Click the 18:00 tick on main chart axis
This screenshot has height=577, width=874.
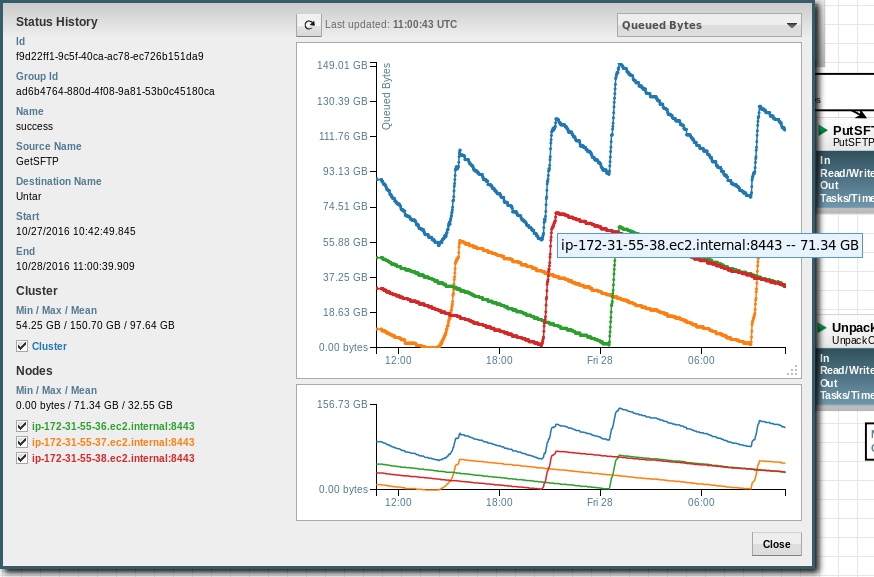pos(498,360)
